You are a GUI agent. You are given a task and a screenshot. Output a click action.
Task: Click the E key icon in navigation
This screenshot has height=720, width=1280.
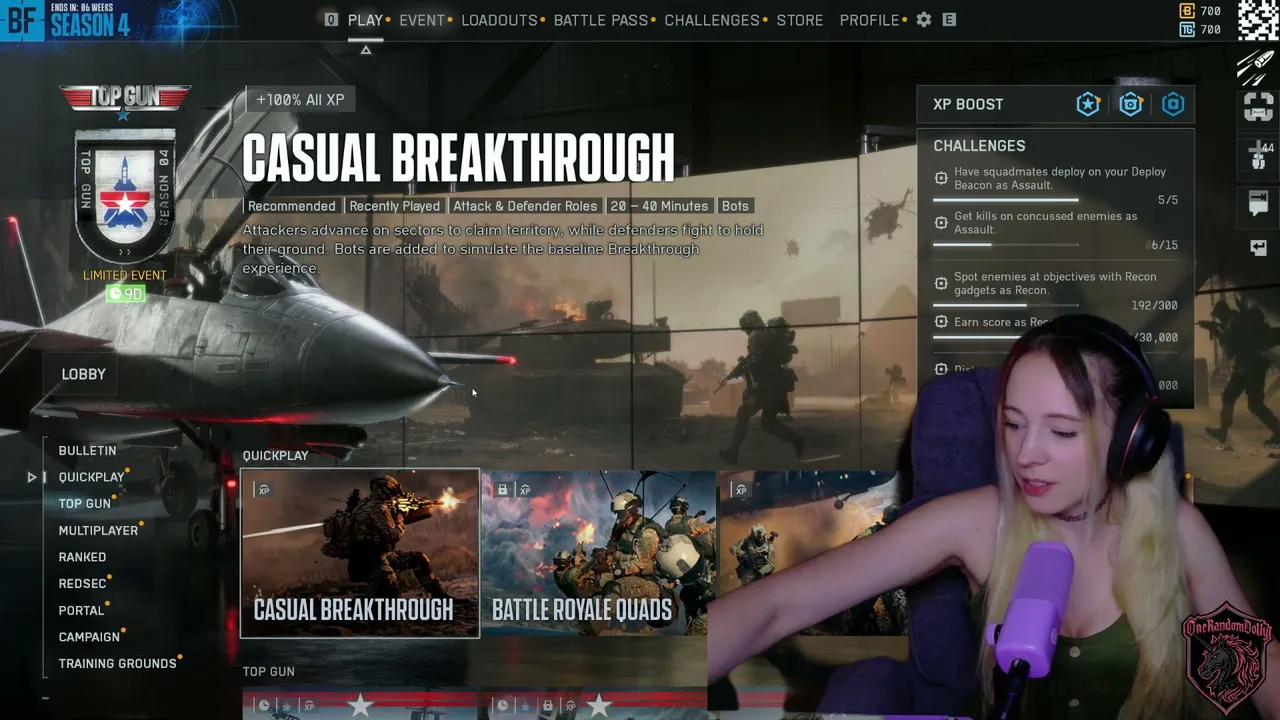click(x=949, y=20)
